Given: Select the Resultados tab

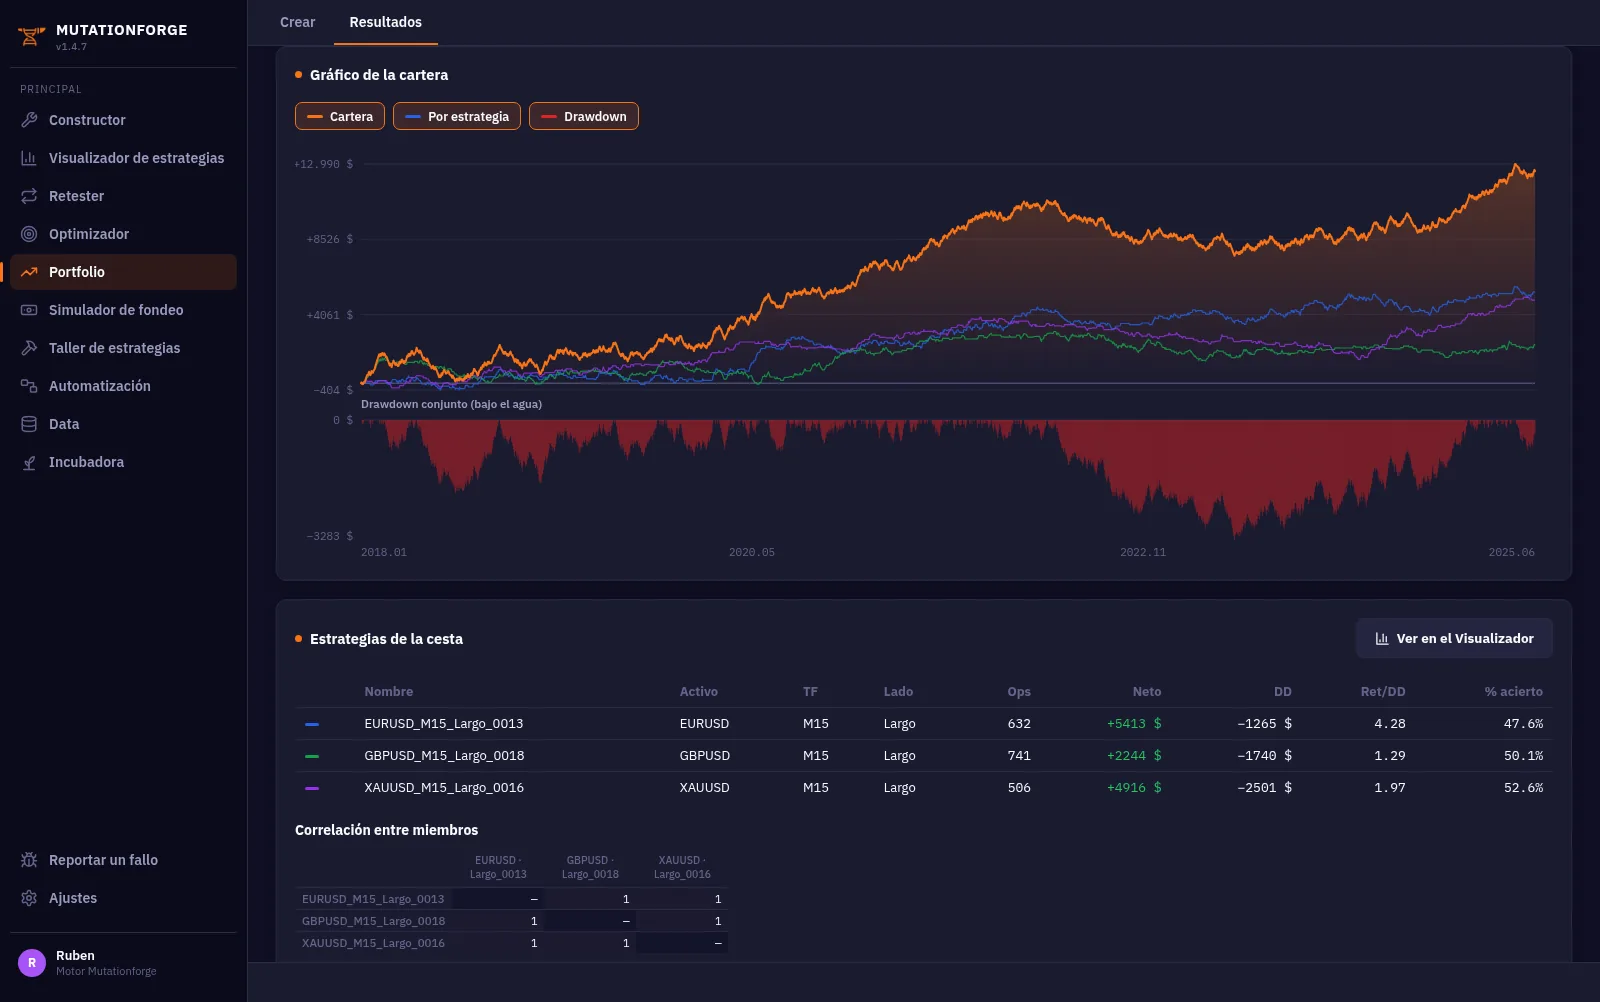Looking at the screenshot, I should tap(385, 22).
